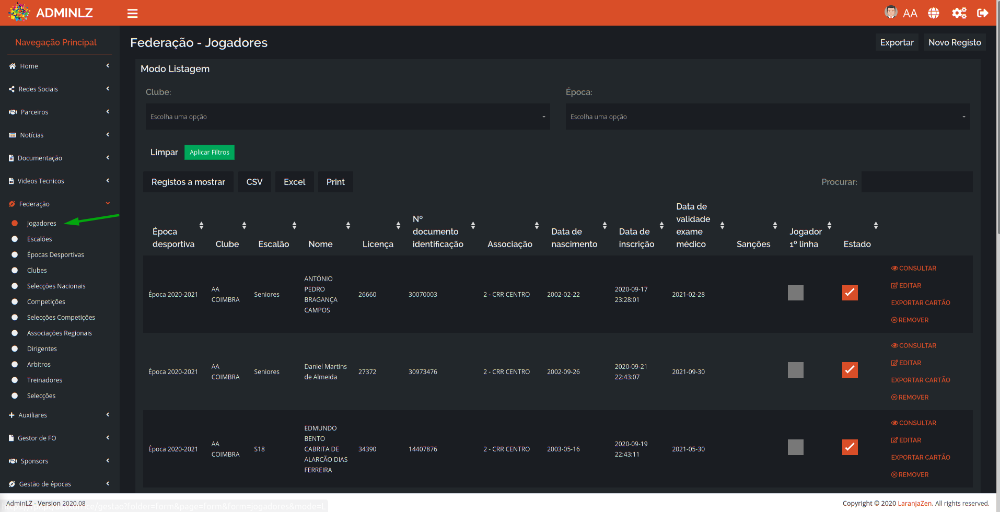Click the user avatar icon beside AA
The image size is (1000, 512).
891,12
